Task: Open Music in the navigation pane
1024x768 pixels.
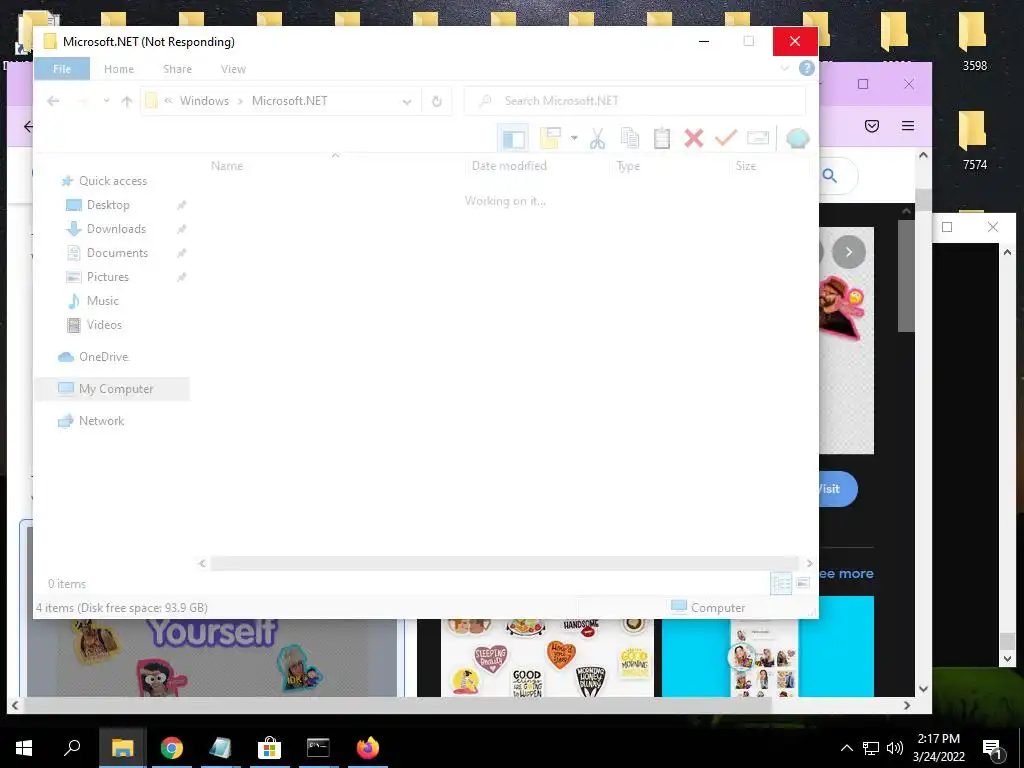Action: point(103,301)
